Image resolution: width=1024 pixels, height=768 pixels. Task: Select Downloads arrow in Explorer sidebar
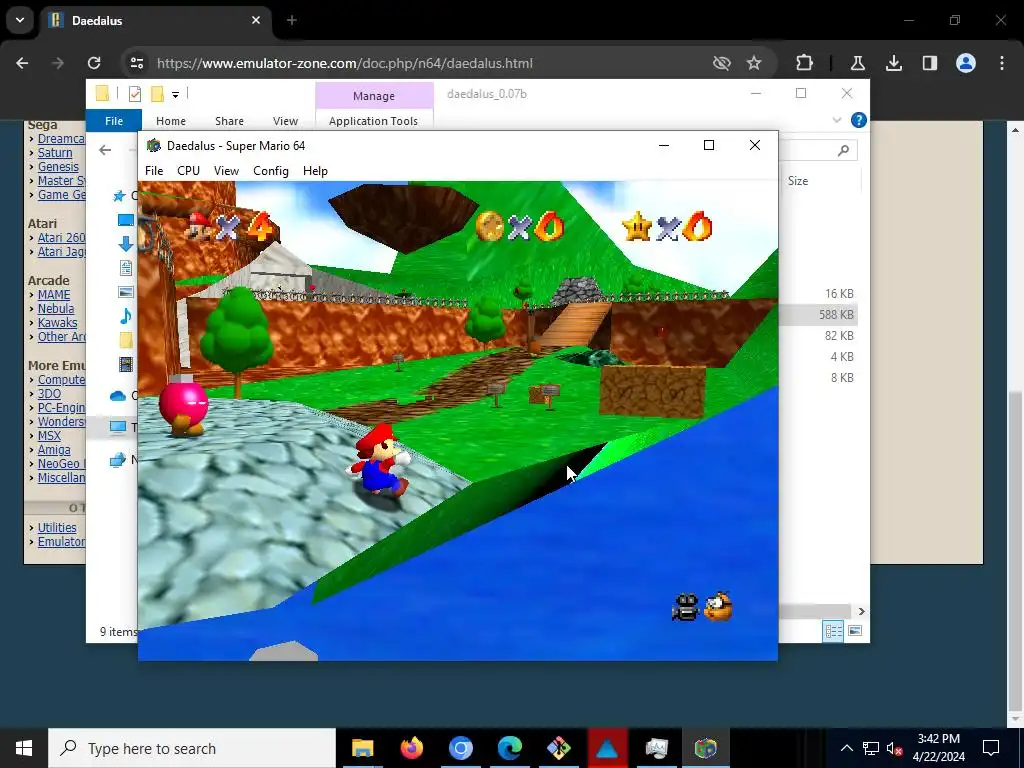[125, 244]
